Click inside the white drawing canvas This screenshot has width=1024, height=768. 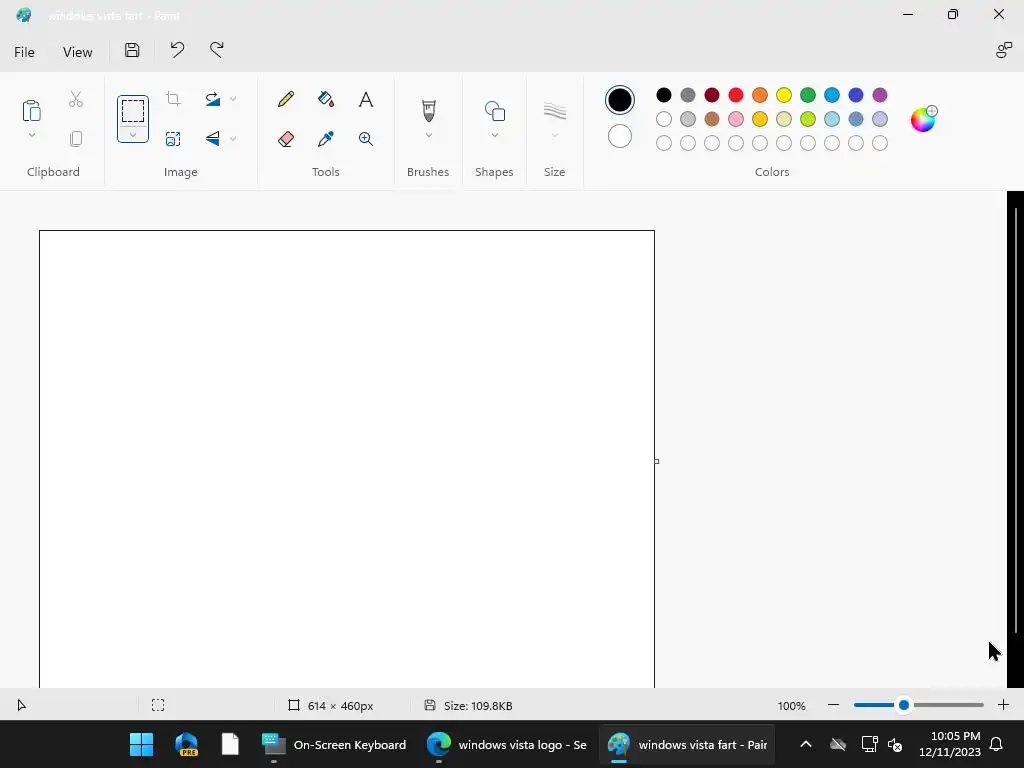(347, 458)
